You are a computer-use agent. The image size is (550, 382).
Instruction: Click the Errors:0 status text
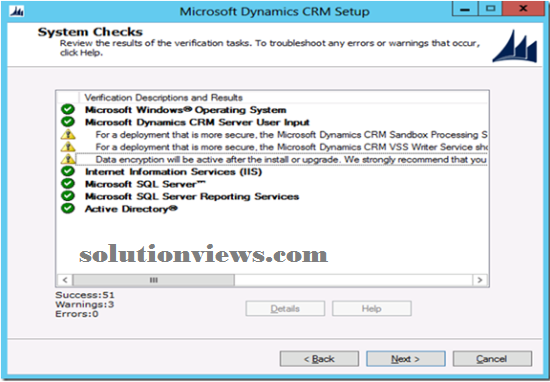77,314
